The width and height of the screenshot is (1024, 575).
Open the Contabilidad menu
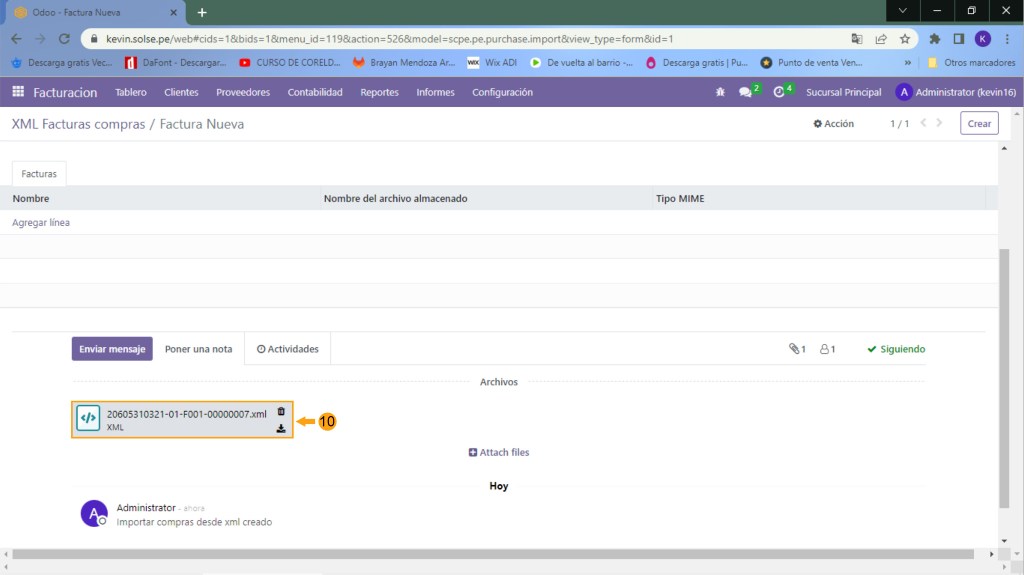point(315,92)
